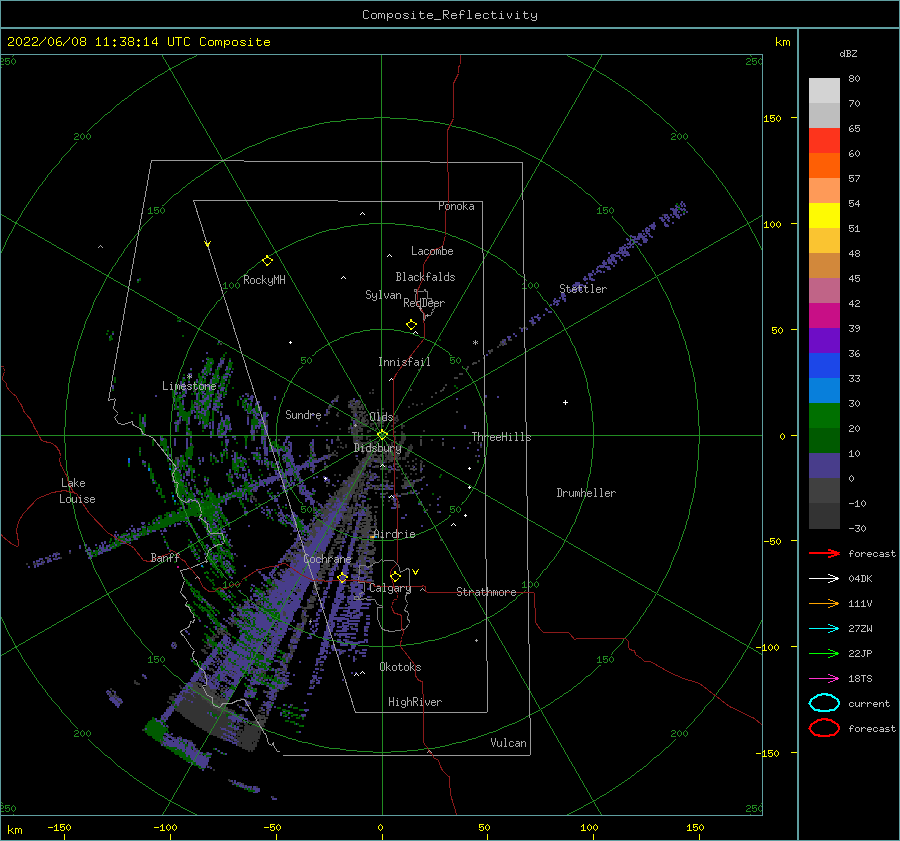The image size is (900, 841).
Task: Click the magenta 18TS arrow icon
Action: point(824,679)
